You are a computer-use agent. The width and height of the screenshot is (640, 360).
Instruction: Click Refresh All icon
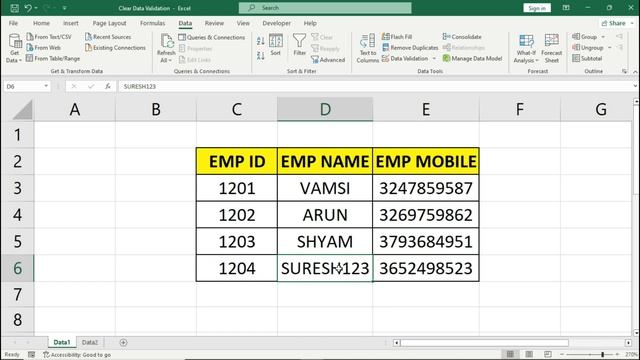click(166, 42)
